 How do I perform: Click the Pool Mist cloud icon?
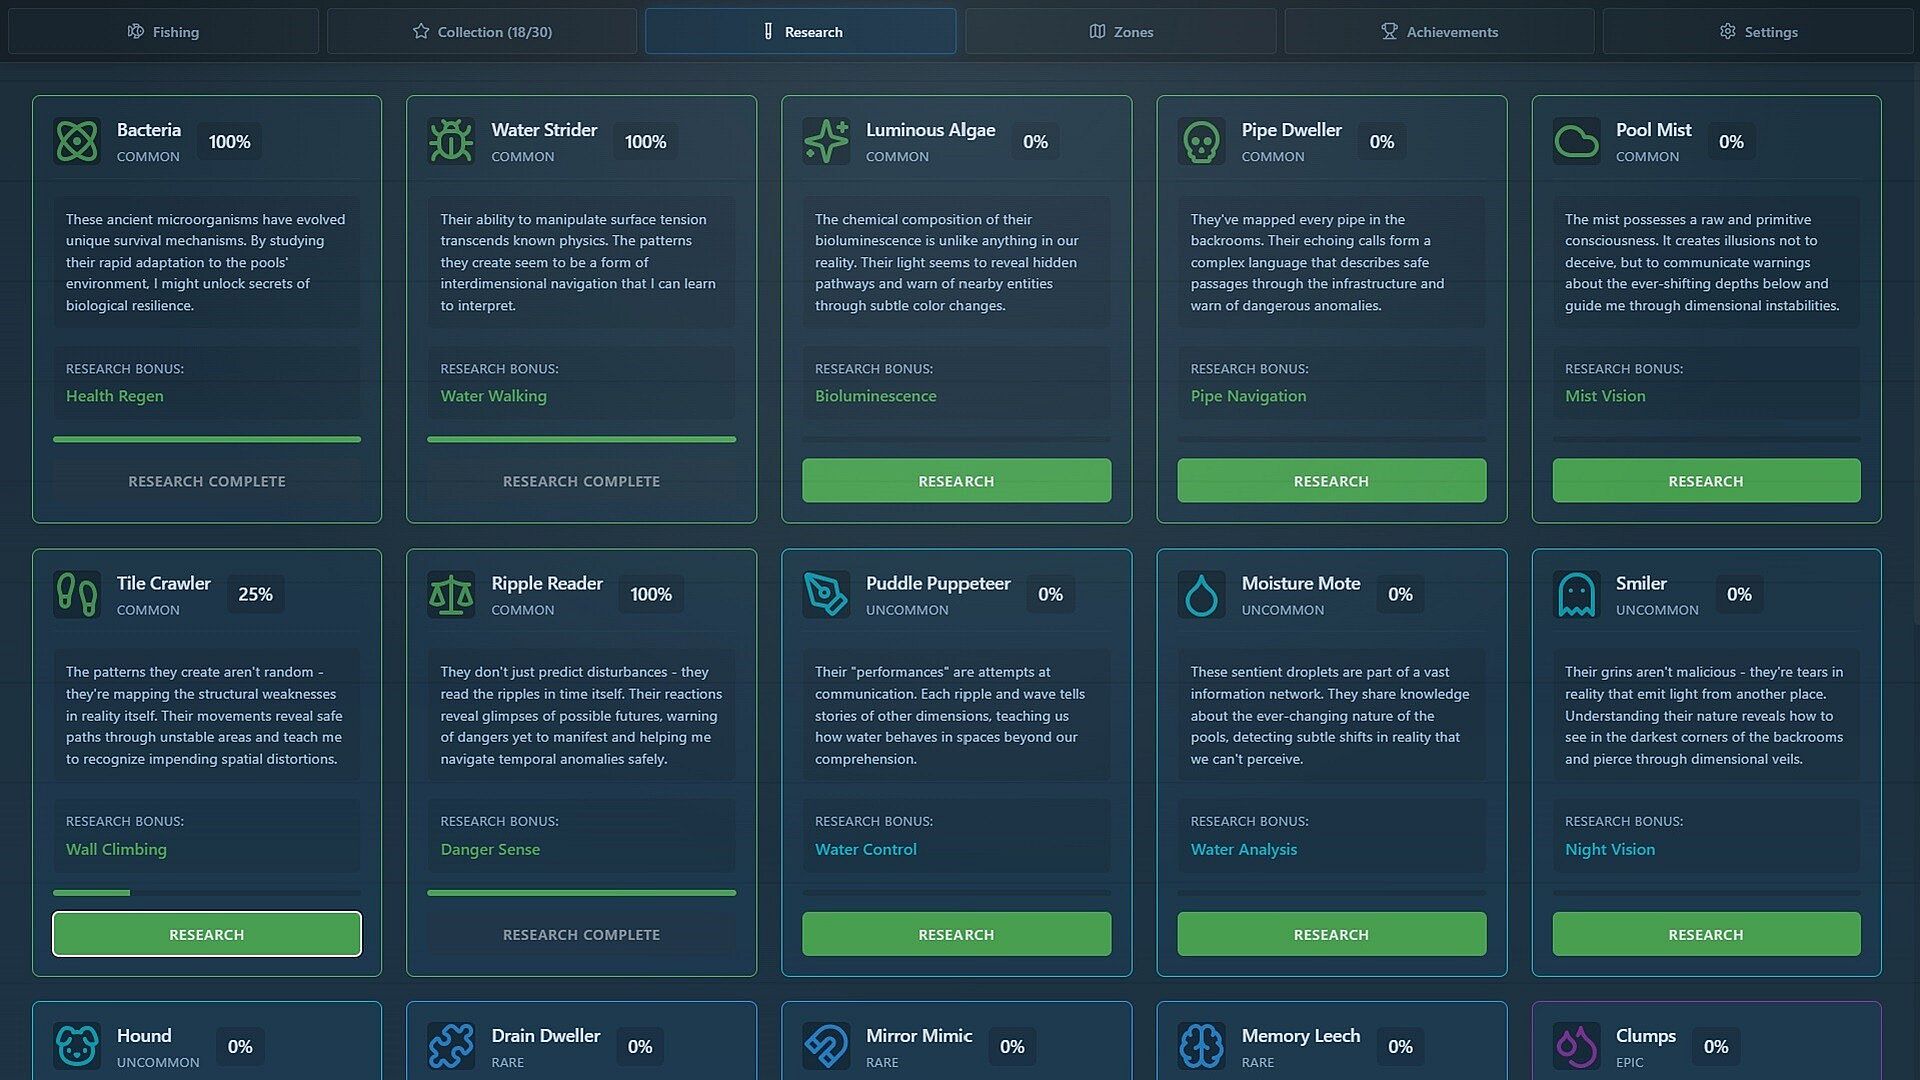point(1576,141)
